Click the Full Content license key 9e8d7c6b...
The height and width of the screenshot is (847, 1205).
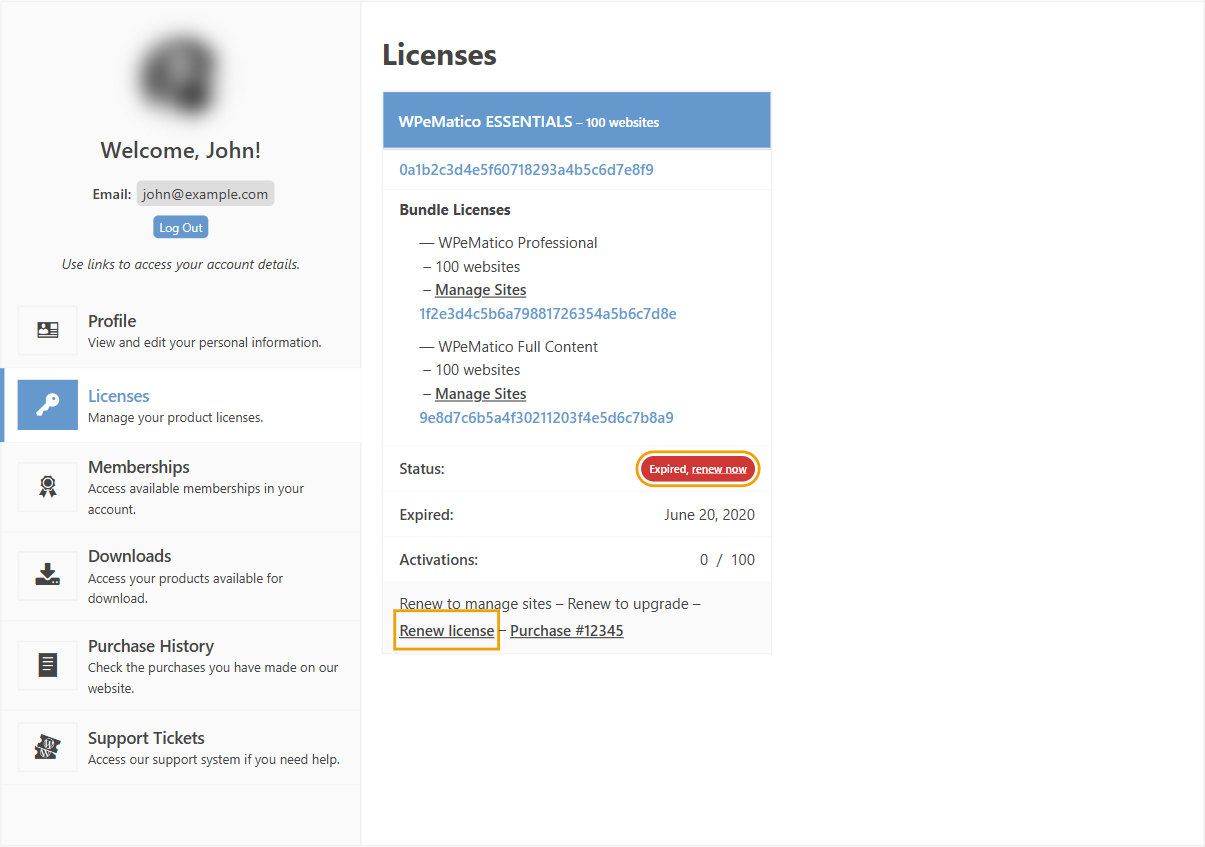tap(546, 417)
